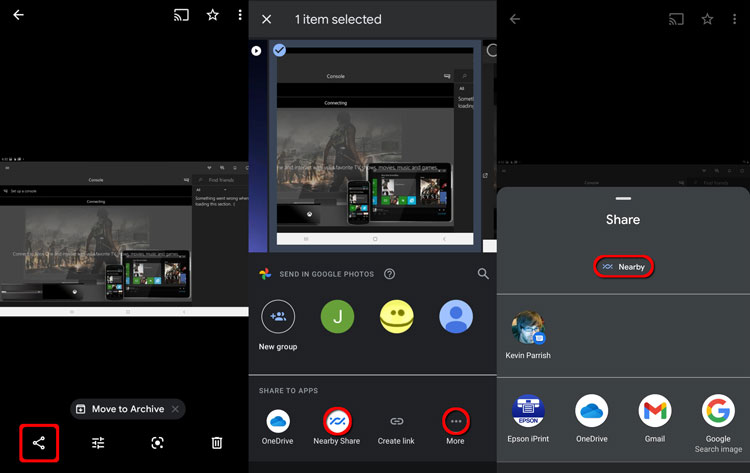Tap cast icon in left photo viewer
Viewport: 750px width, 473px height.
181,15
